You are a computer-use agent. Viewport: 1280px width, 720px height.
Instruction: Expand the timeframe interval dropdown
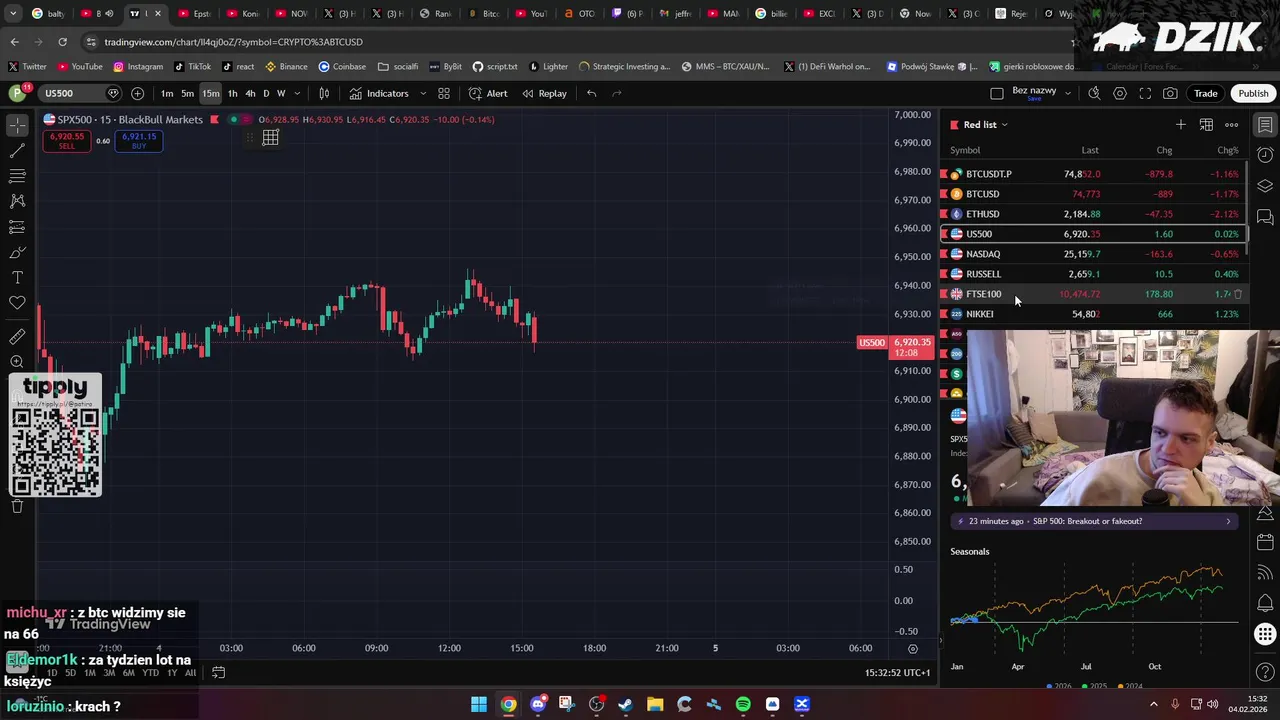(x=295, y=93)
